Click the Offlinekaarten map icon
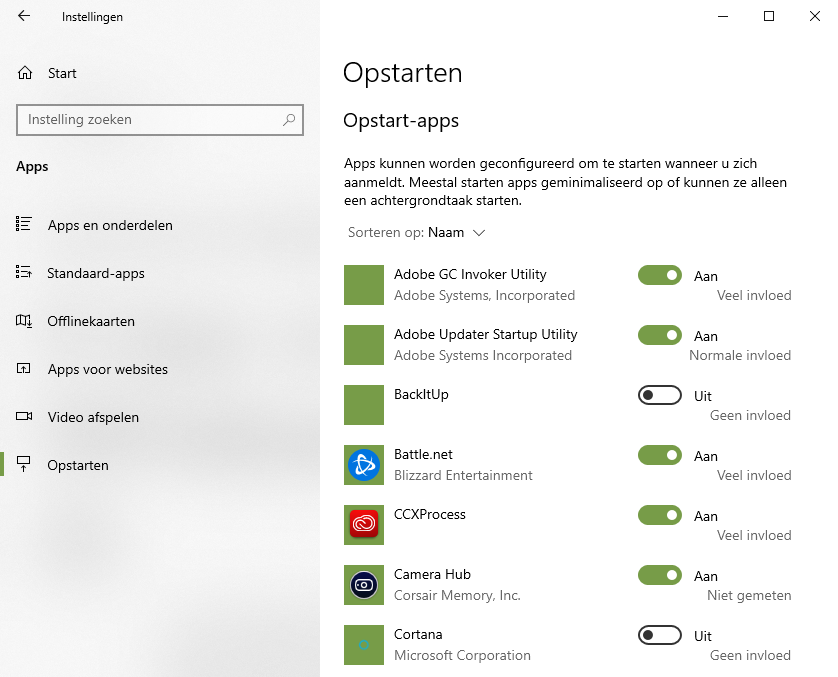Screen dimensions: 838x677 pos(24,321)
